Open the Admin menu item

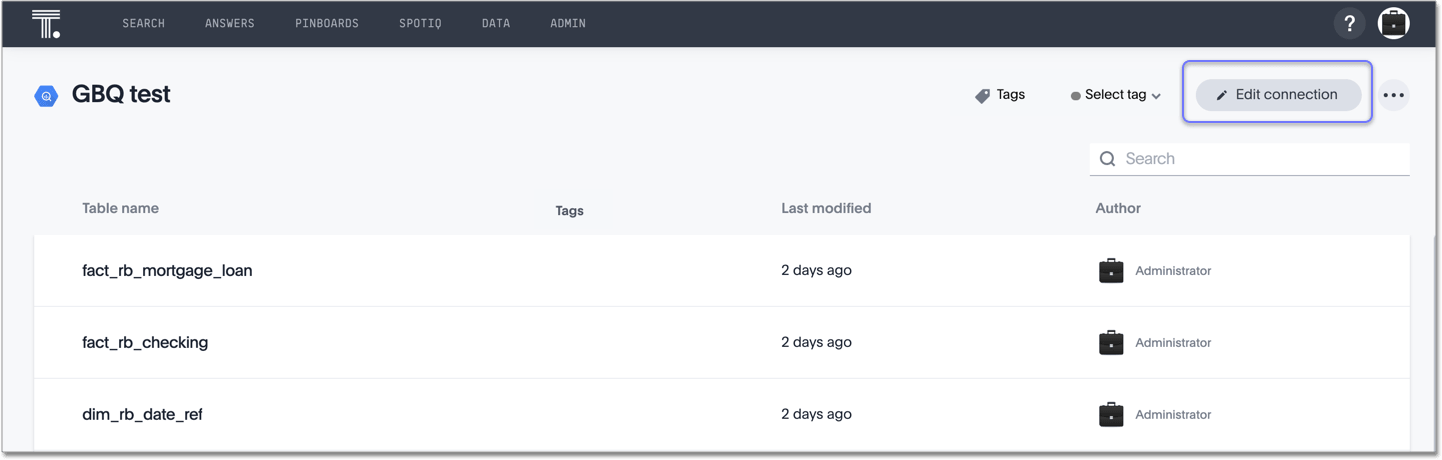pyautogui.click(x=567, y=23)
